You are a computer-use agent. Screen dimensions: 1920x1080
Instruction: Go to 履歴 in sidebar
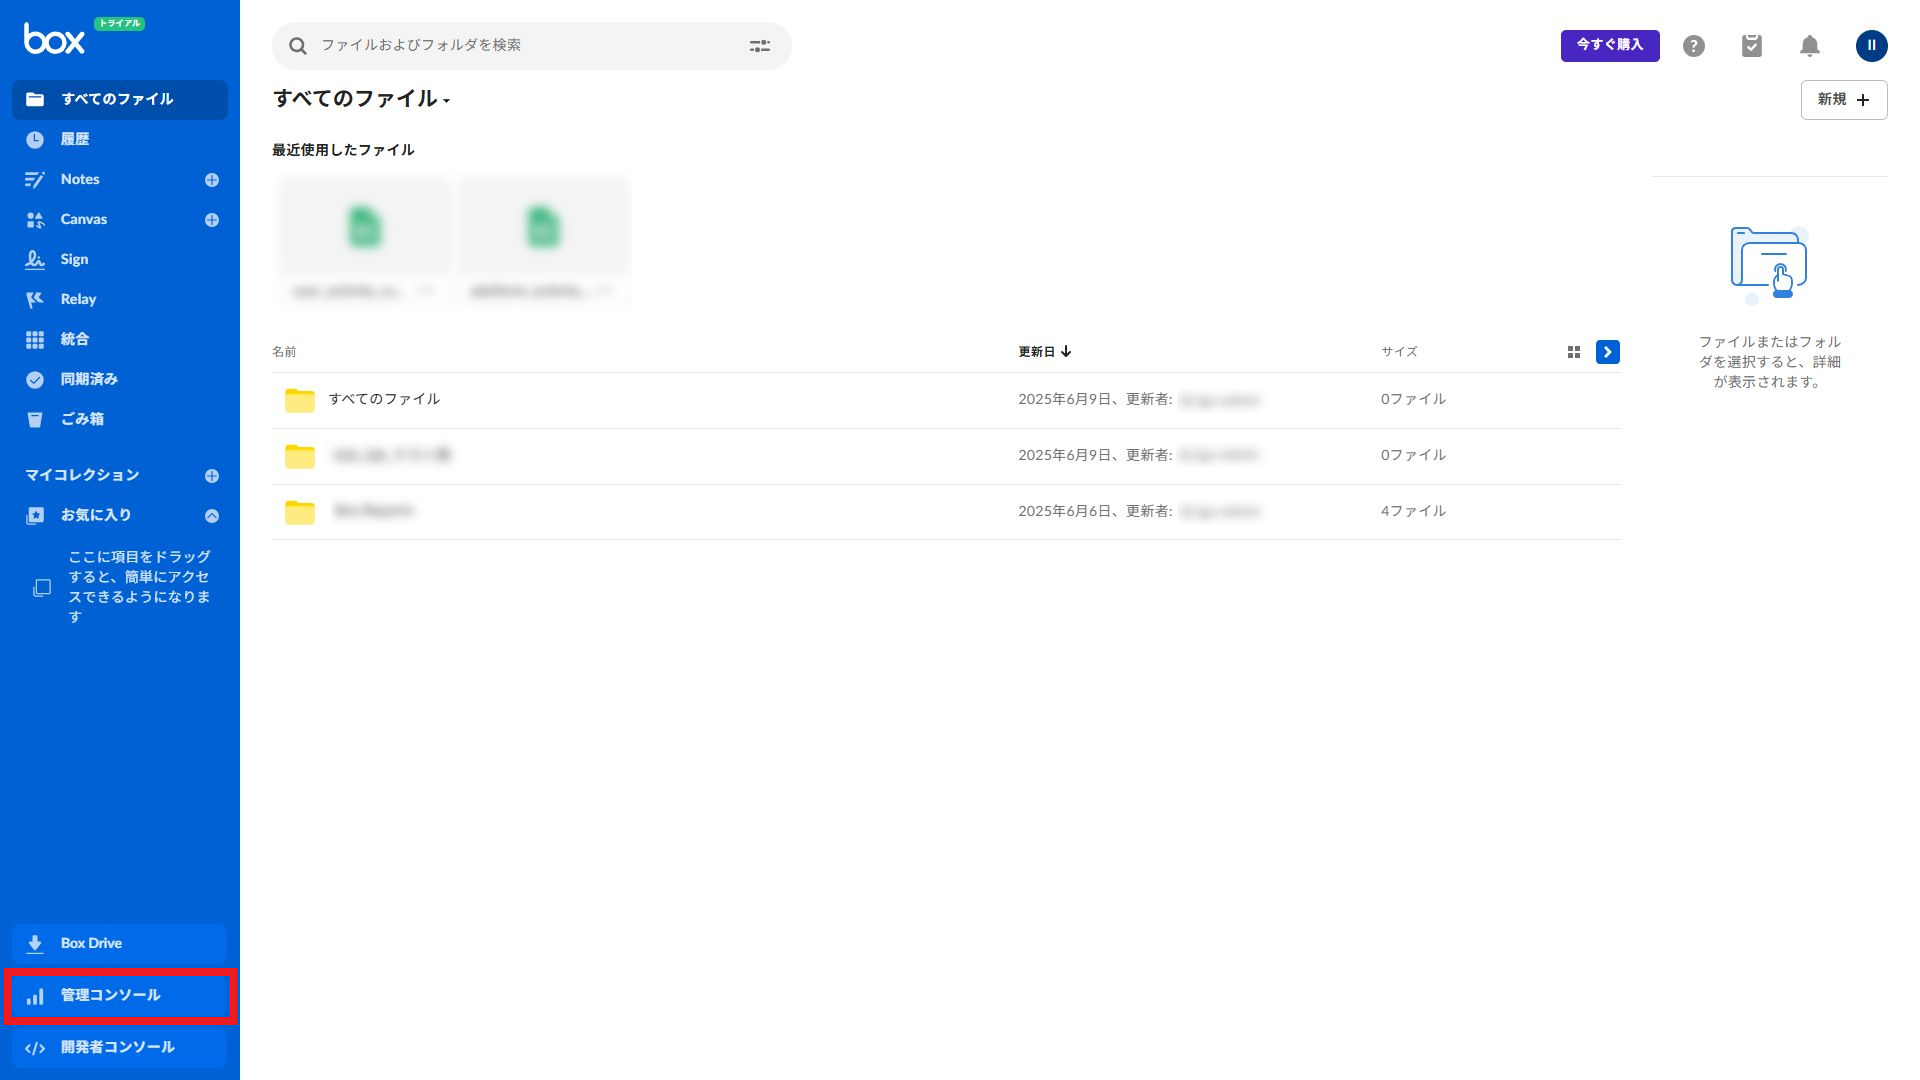point(75,140)
